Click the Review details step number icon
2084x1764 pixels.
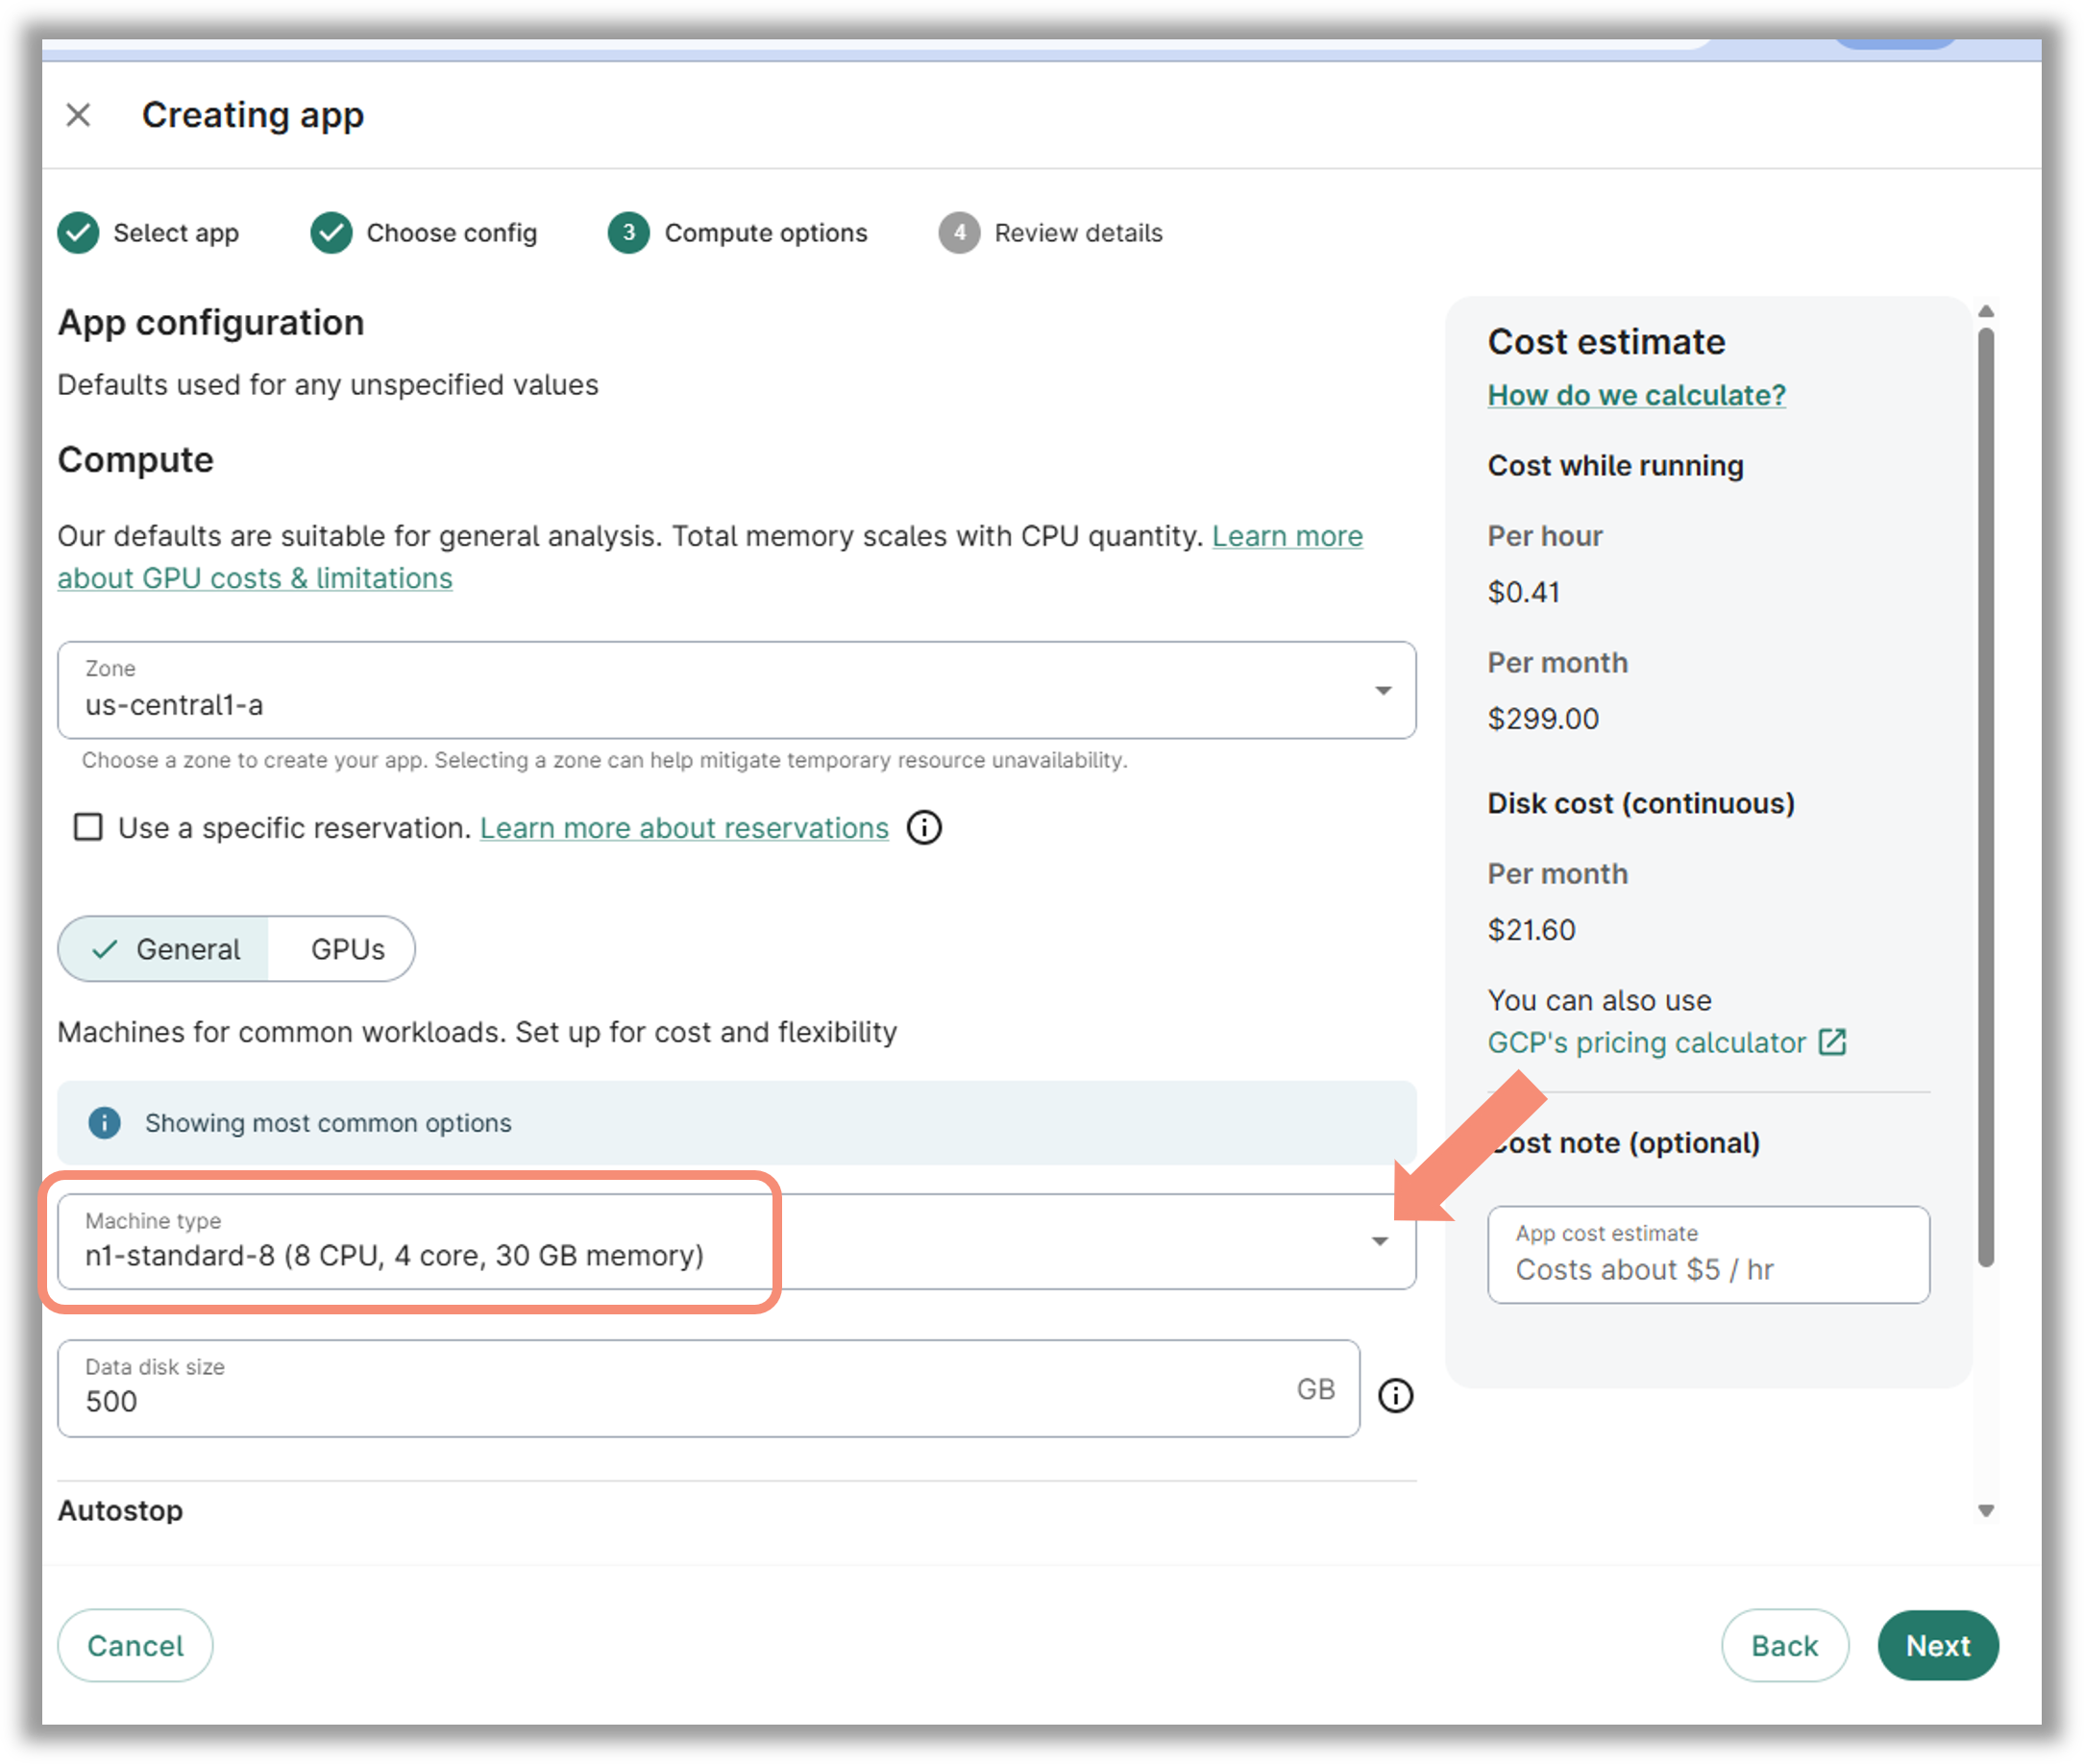click(x=959, y=233)
